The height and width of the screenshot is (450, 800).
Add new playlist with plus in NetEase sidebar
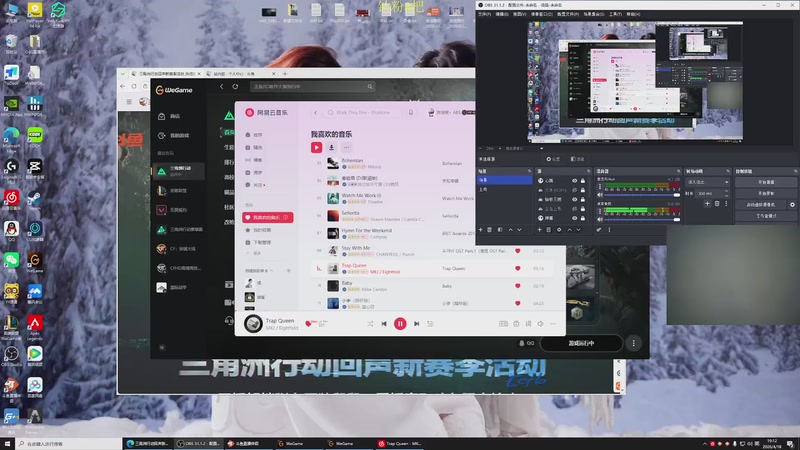coord(288,270)
